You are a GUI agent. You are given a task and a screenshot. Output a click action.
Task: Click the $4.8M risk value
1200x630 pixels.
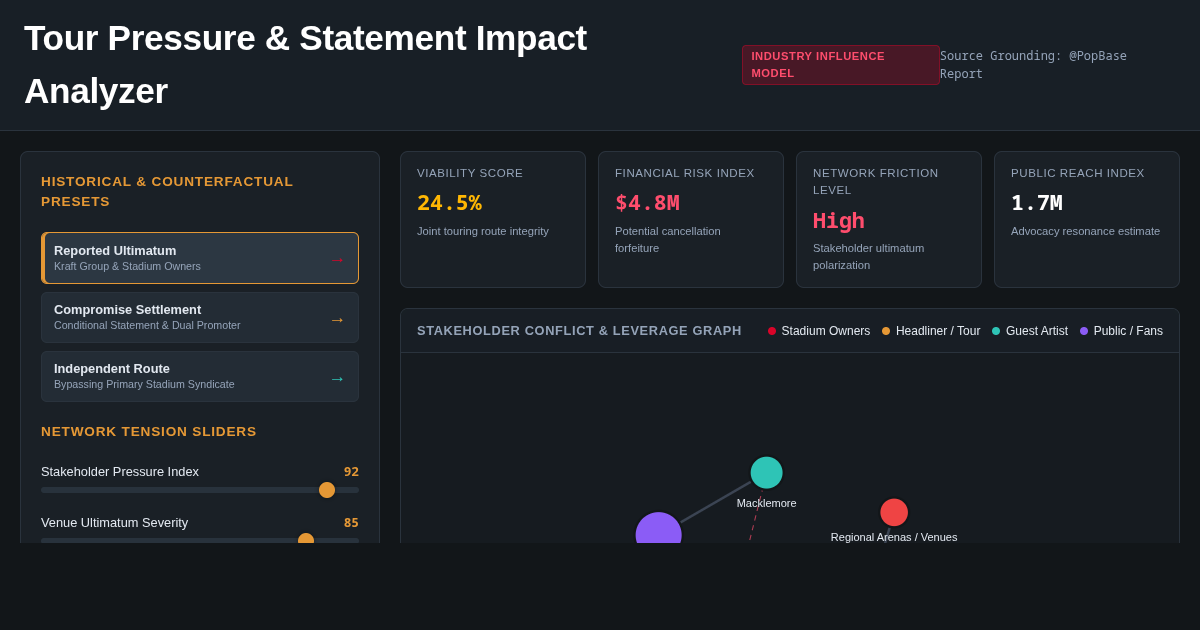(x=647, y=203)
